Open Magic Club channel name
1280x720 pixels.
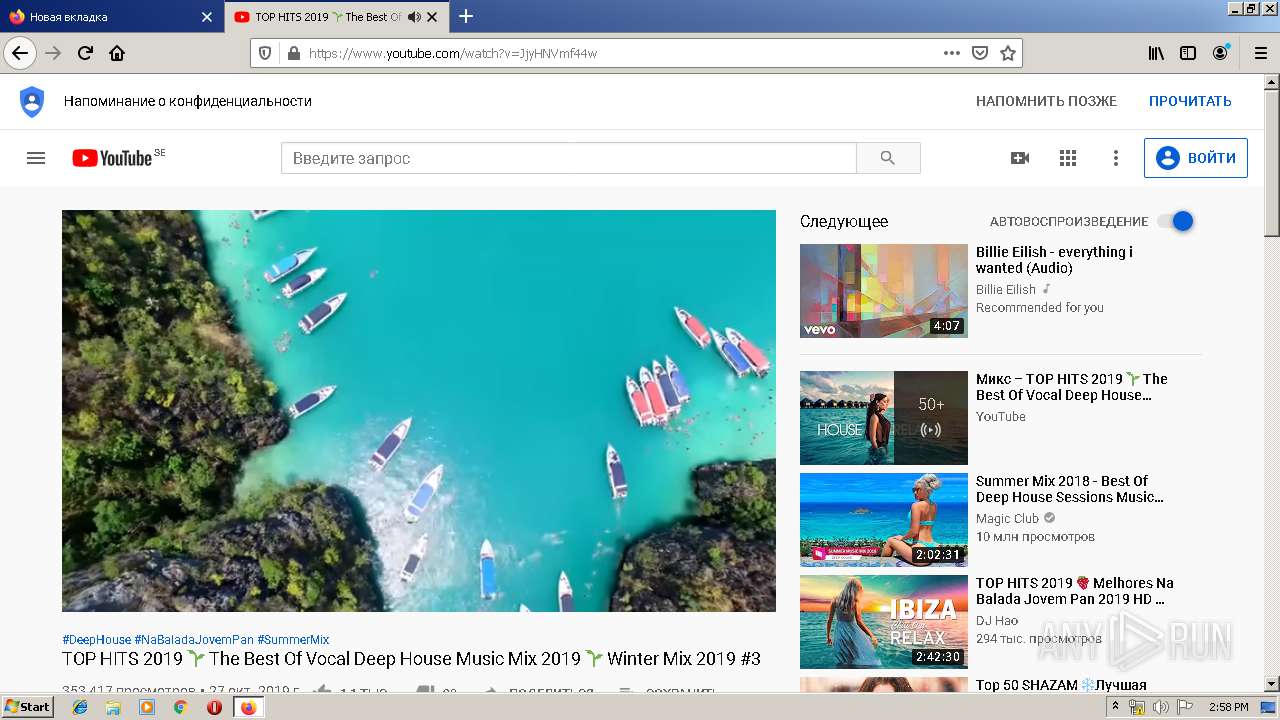(1007, 518)
